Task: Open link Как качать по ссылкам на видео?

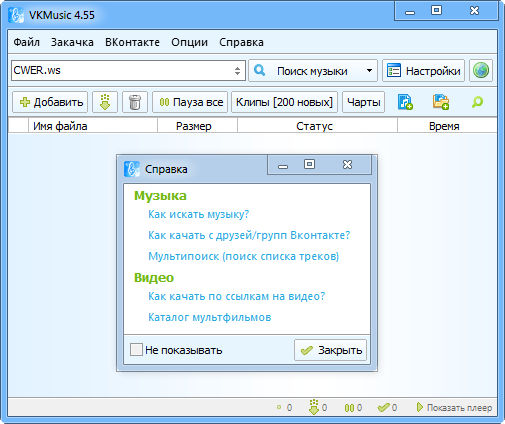Action: click(237, 296)
